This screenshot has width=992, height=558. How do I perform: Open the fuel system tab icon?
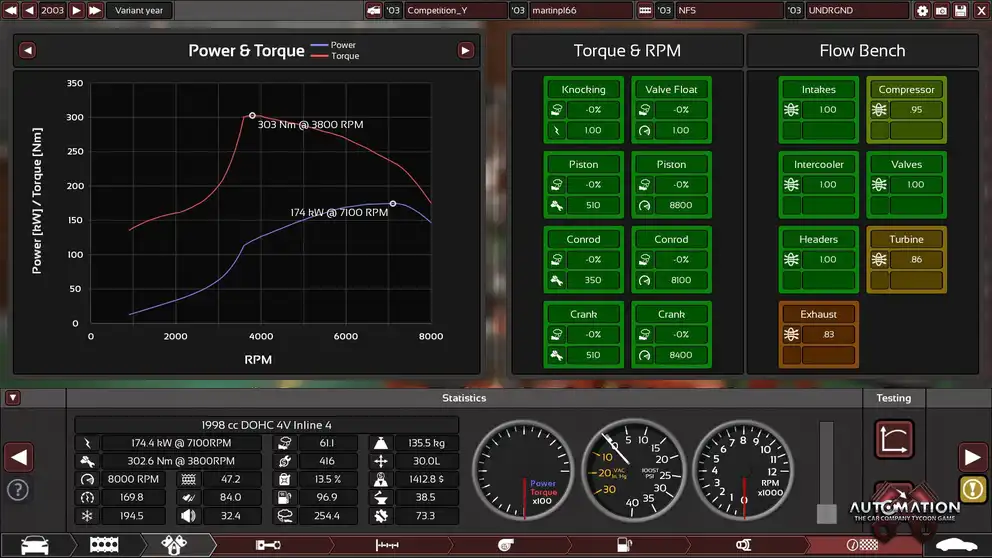tap(627, 545)
